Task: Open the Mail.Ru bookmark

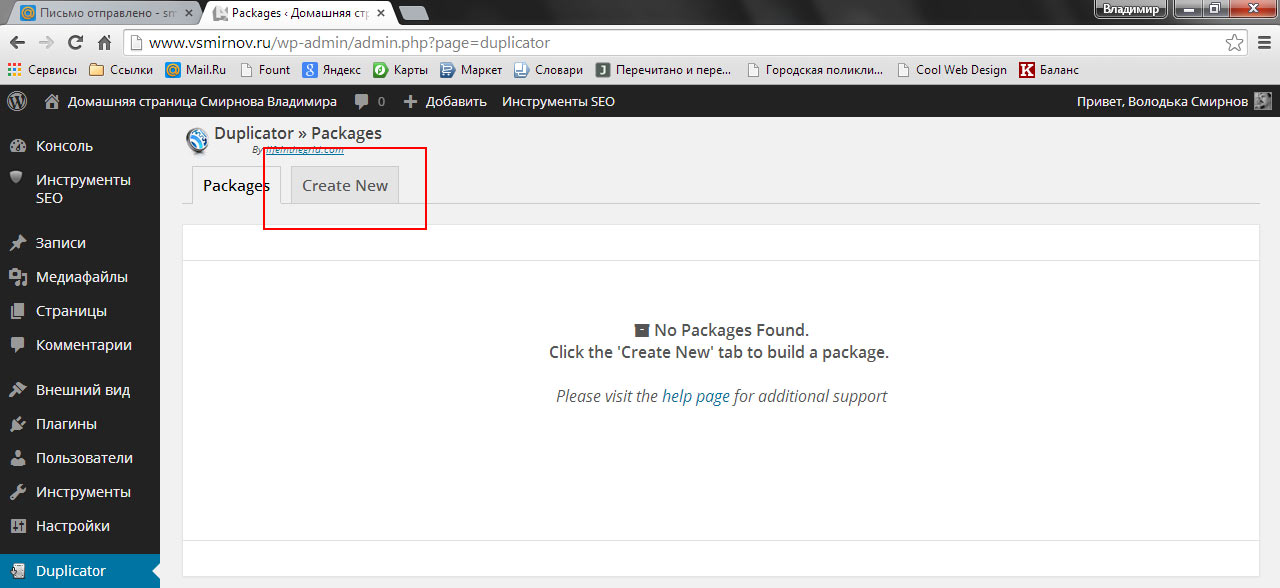Action: click(196, 70)
